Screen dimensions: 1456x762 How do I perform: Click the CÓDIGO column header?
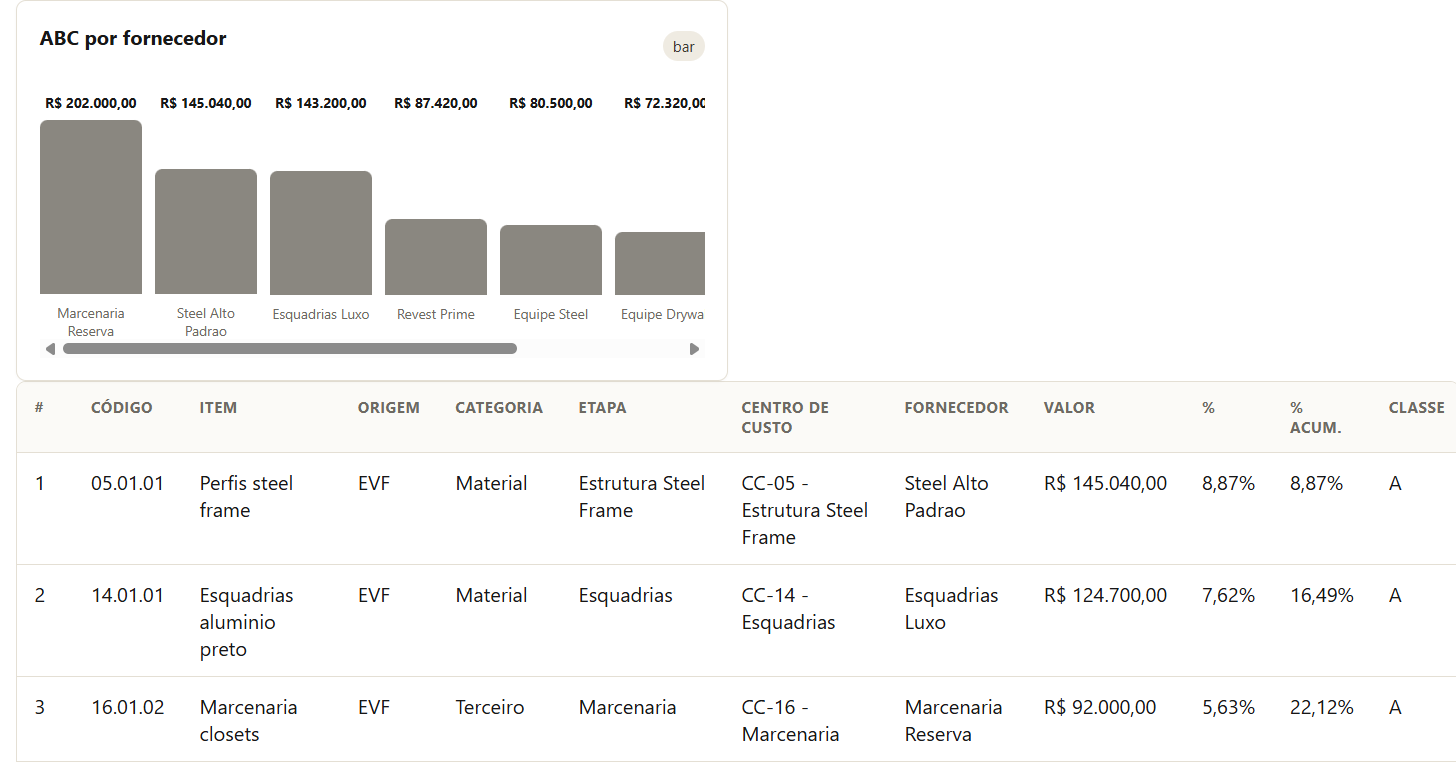coord(122,408)
